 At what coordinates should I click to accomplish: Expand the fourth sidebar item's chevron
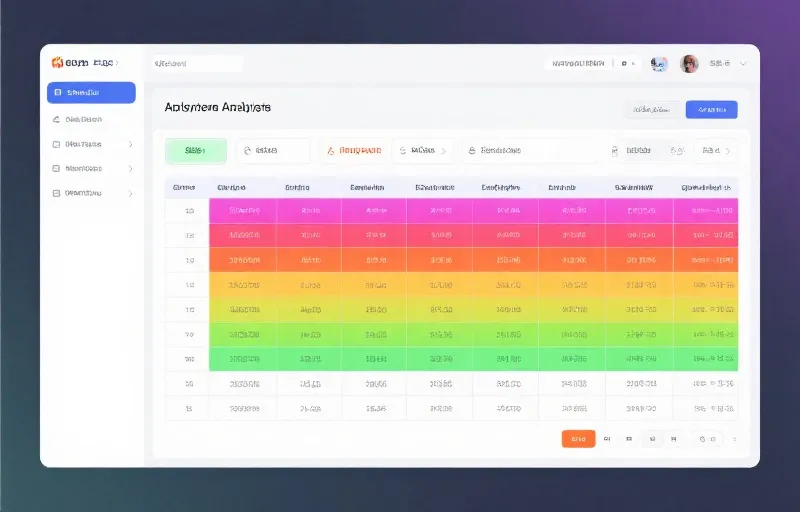coord(131,168)
